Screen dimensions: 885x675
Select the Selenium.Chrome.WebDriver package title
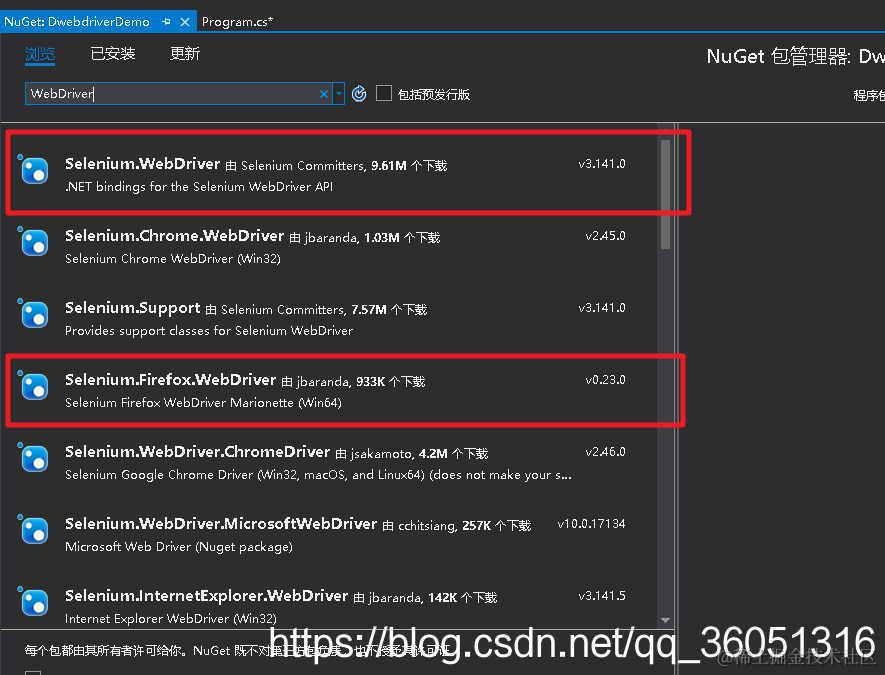click(x=174, y=236)
